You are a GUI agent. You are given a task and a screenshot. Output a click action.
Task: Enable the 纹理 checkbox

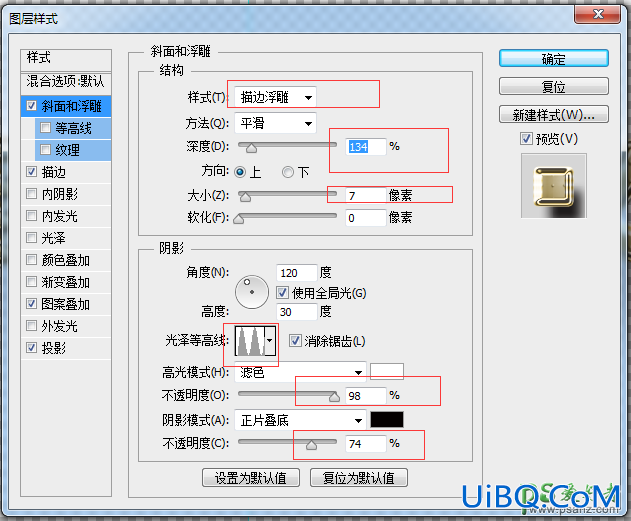pyautogui.click(x=45, y=150)
